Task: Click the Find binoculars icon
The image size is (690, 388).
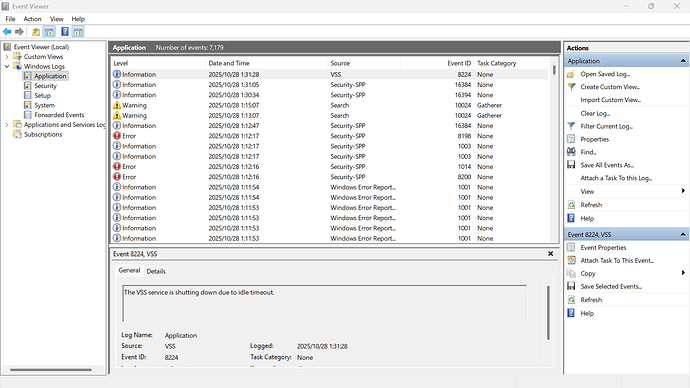Action: click(571, 152)
